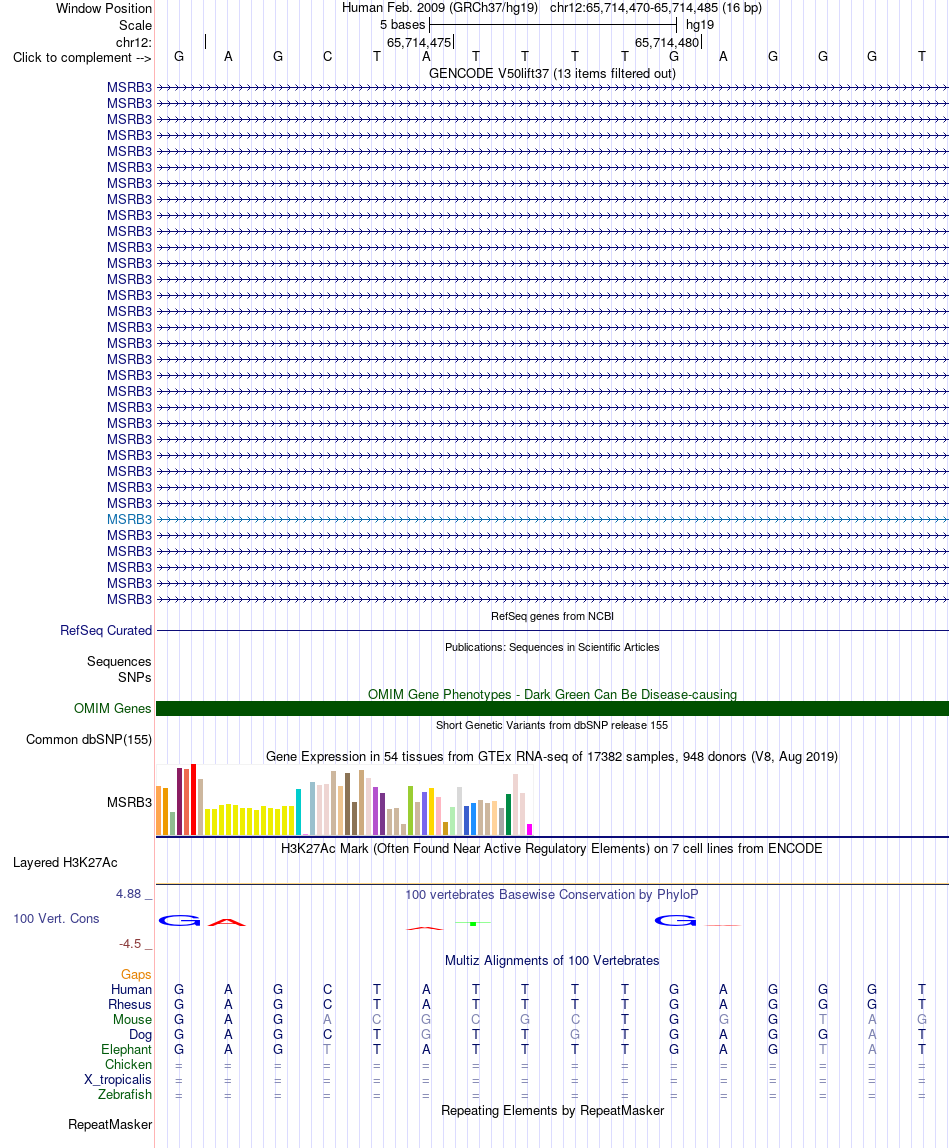The height and width of the screenshot is (1148, 950).
Task: Select the light-blue highlighted MSRB3 transcript label
Action: tap(129, 519)
